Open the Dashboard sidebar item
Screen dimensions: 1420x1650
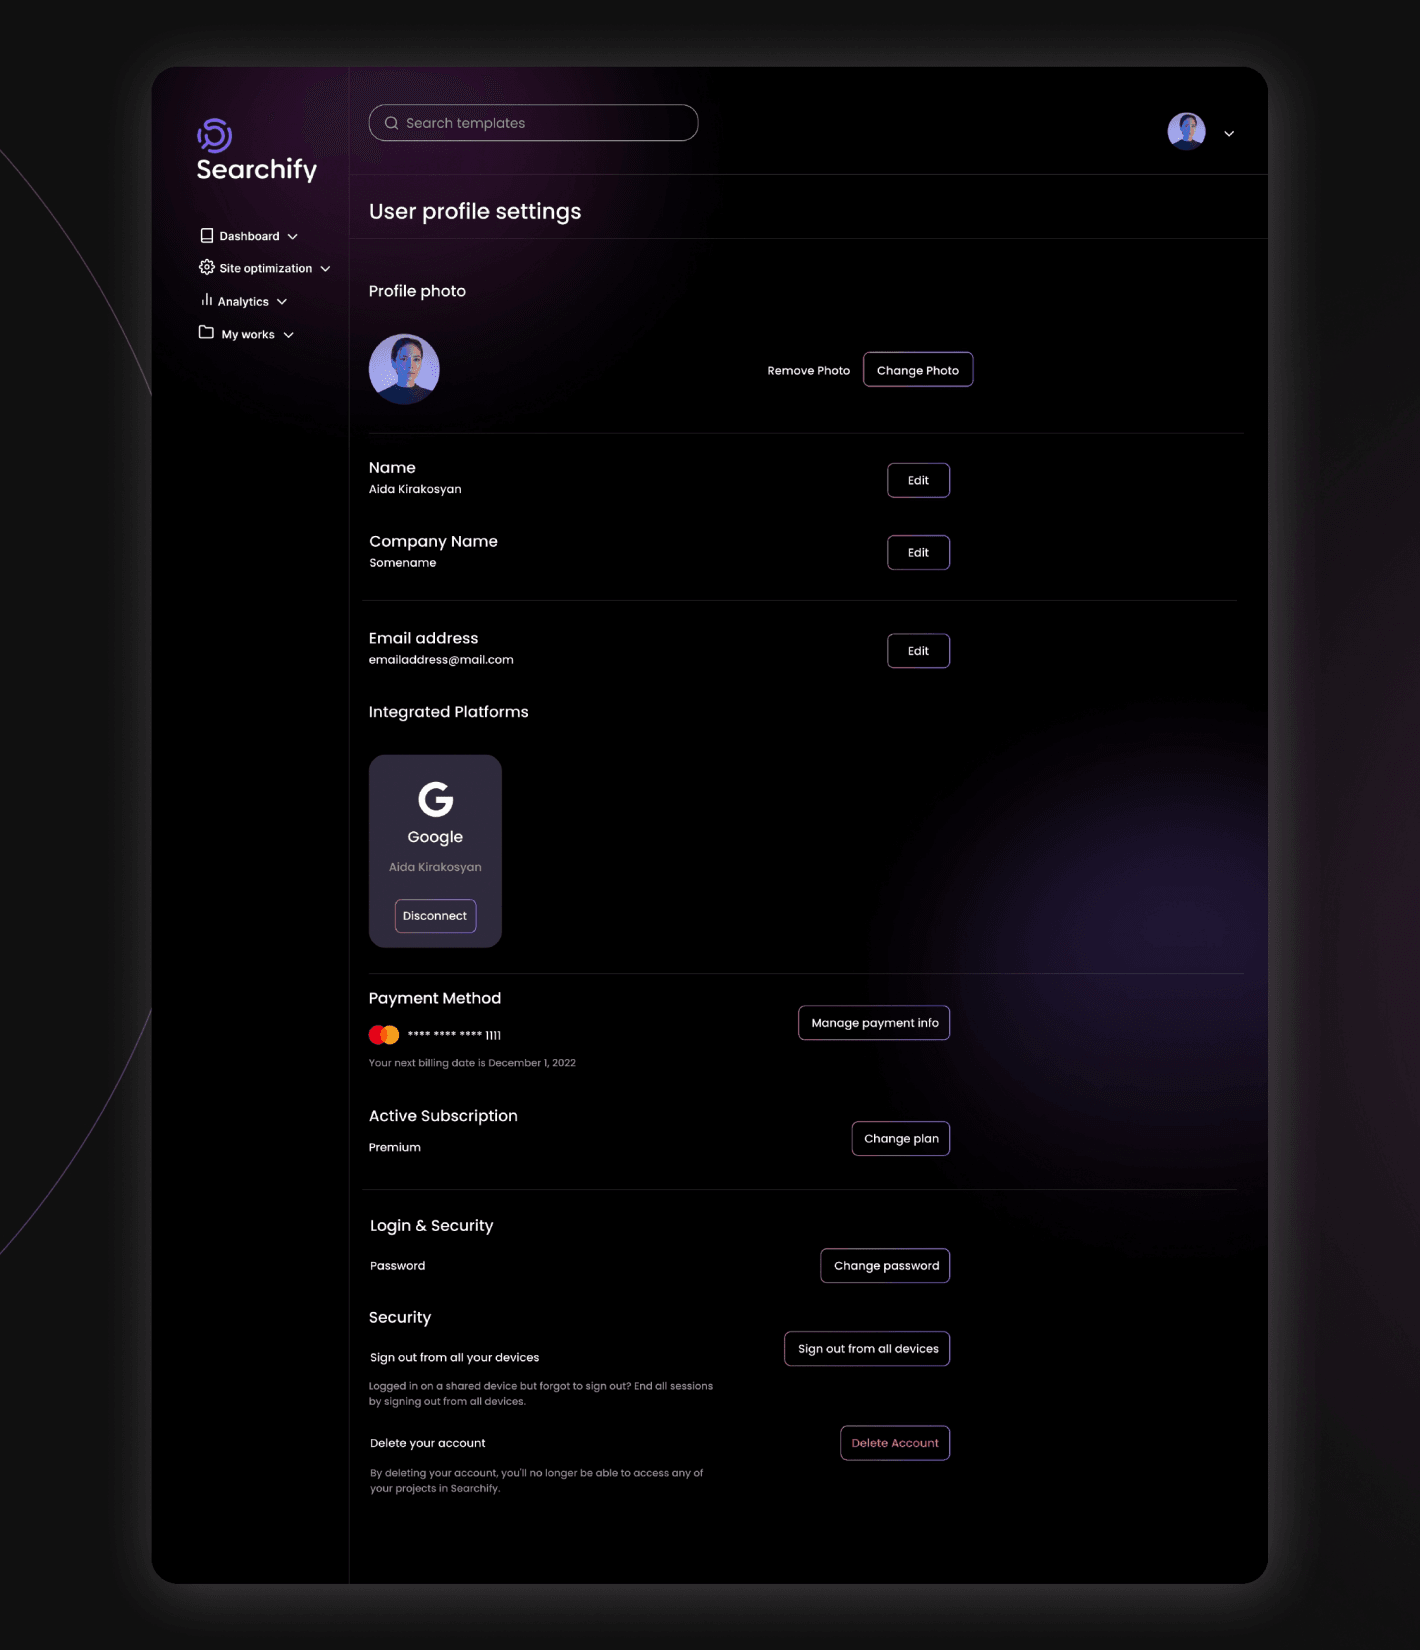click(x=249, y=236)
